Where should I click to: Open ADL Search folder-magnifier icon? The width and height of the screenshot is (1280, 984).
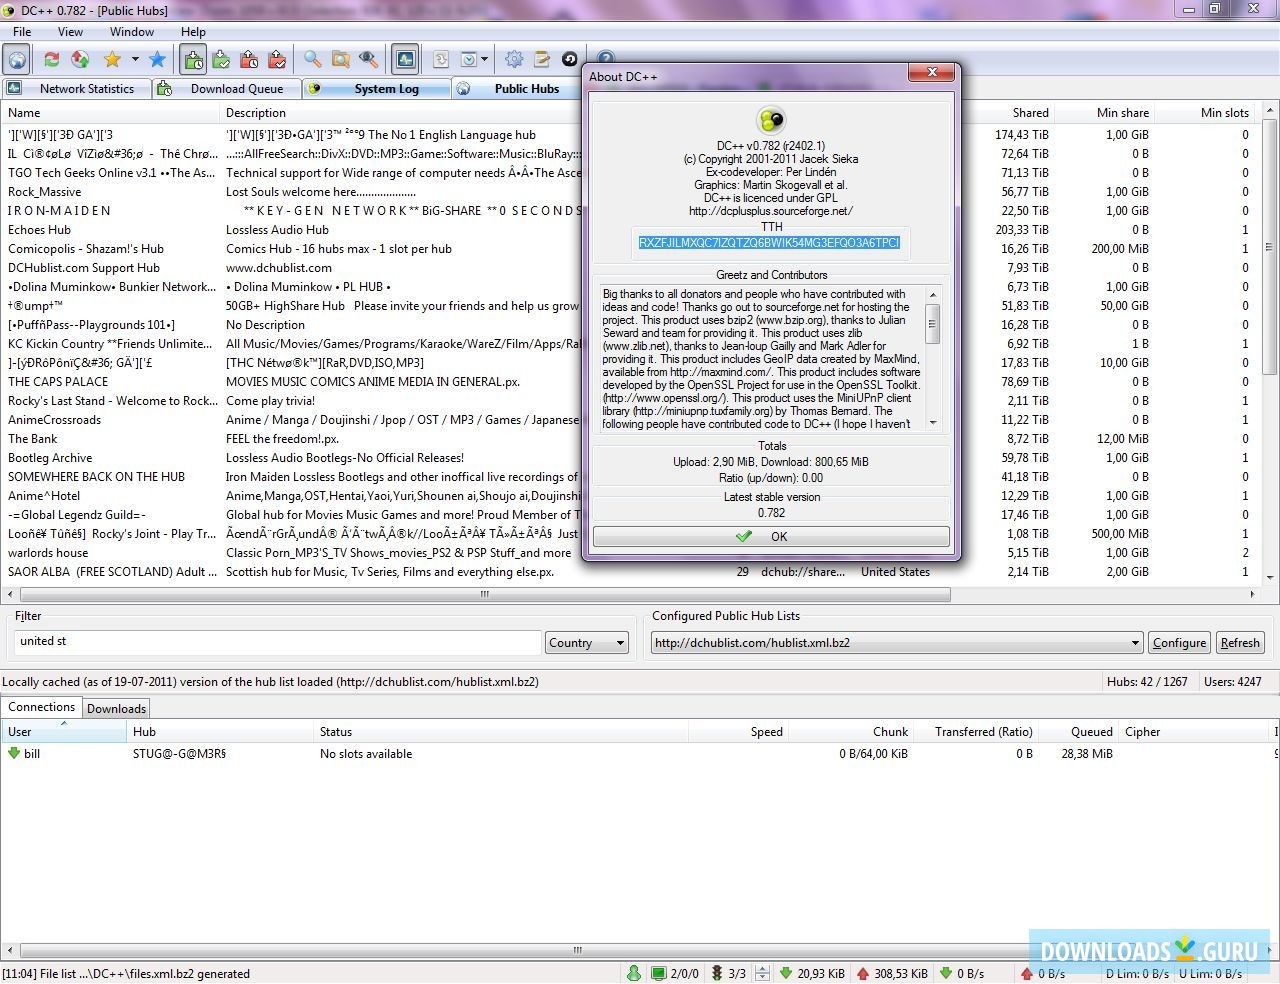pos(341,60)
